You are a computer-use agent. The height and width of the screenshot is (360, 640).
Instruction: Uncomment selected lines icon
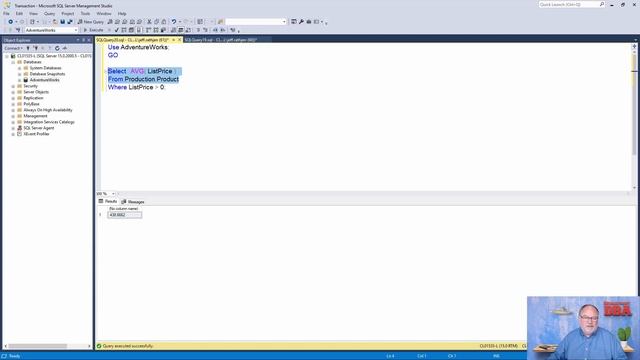pyautogui.click(x=205, y=30)
